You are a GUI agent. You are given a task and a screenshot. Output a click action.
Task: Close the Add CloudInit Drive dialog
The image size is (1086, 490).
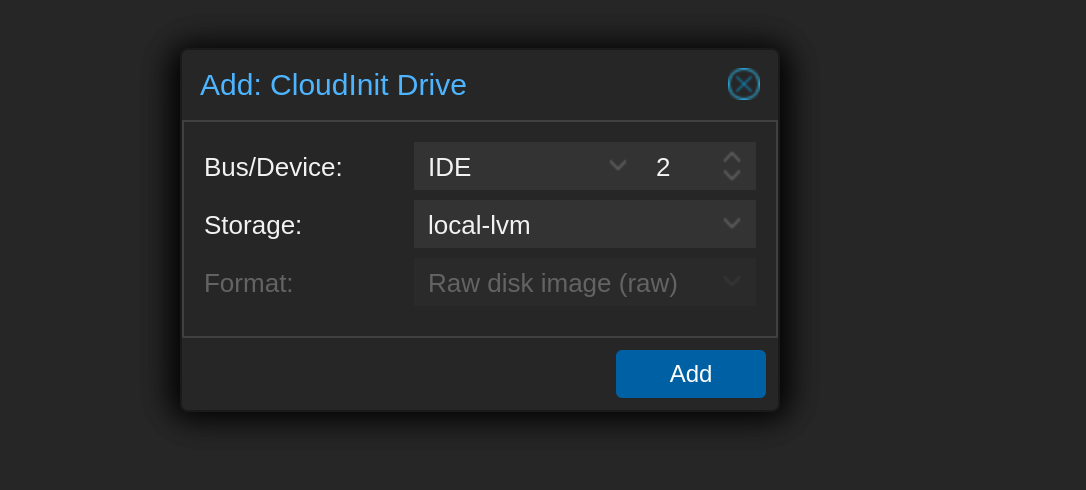(x=744, y=84)
